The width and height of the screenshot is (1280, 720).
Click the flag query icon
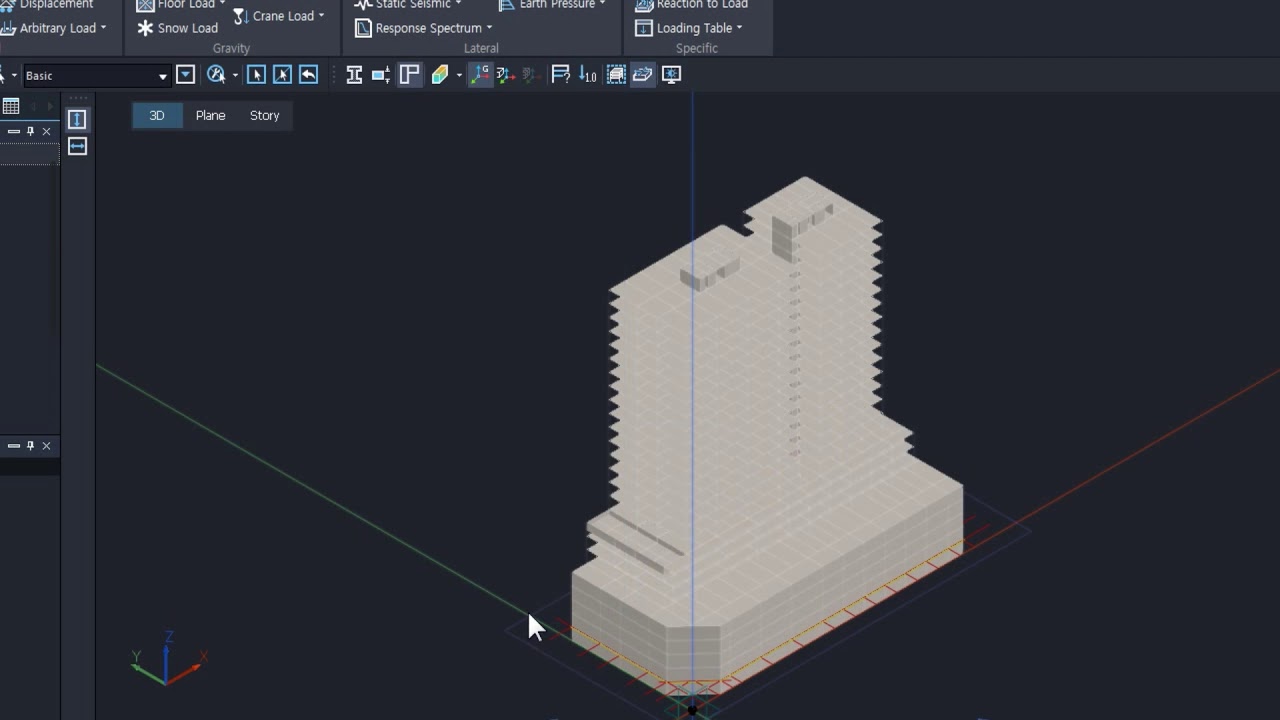(560, 75)
